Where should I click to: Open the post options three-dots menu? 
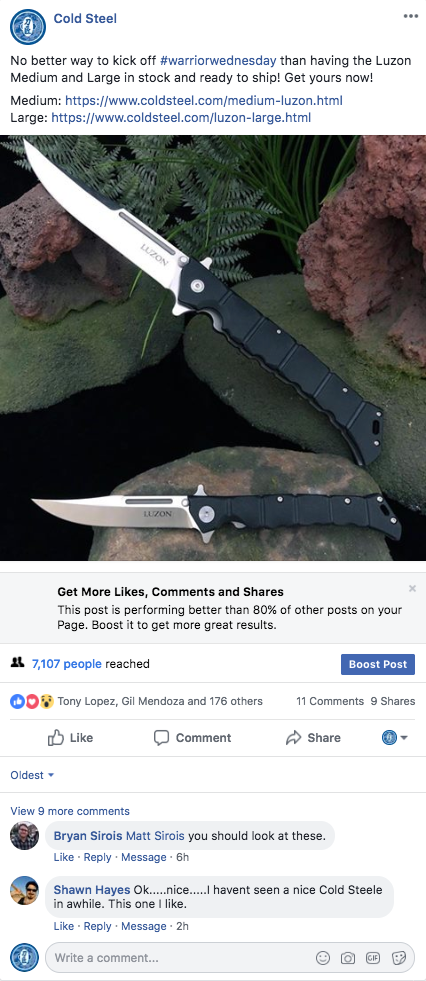410,17
